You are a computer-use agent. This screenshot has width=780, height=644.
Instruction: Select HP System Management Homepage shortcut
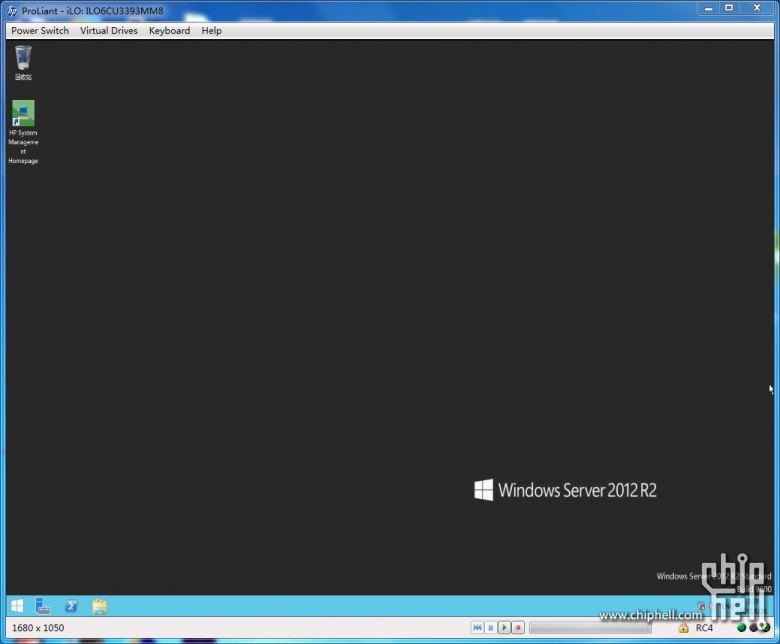pyautogui.click(x=23, y=132)
